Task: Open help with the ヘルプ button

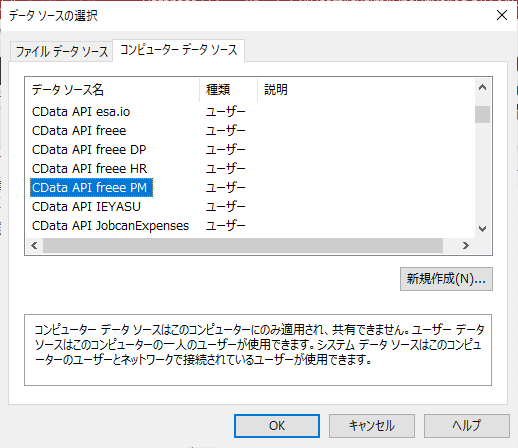Action: click(467, 426)
